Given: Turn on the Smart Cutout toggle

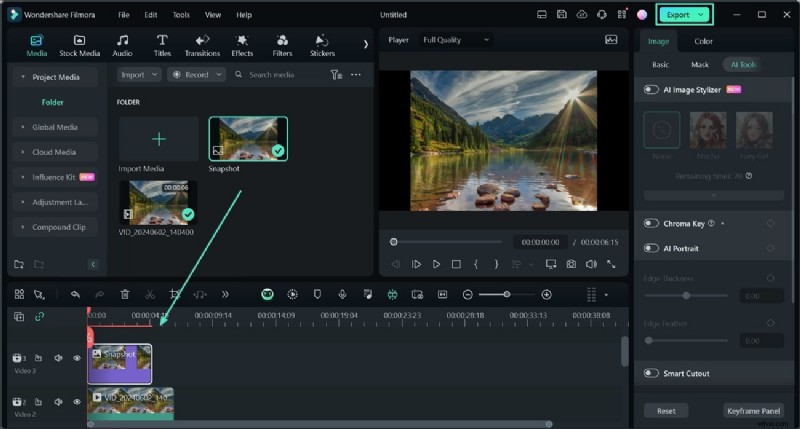Looking at the screenshot, I should 651,373.
